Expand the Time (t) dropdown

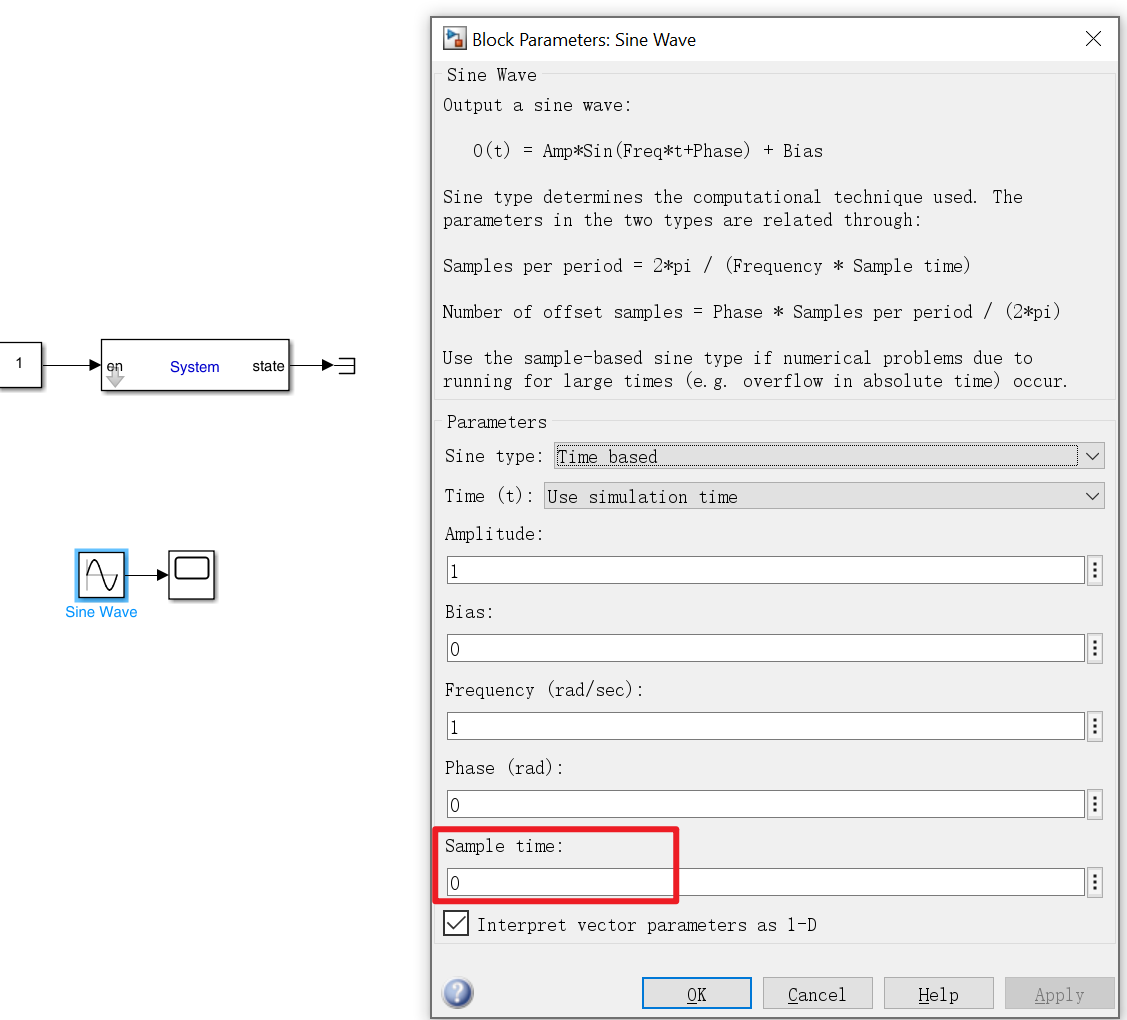824,496
